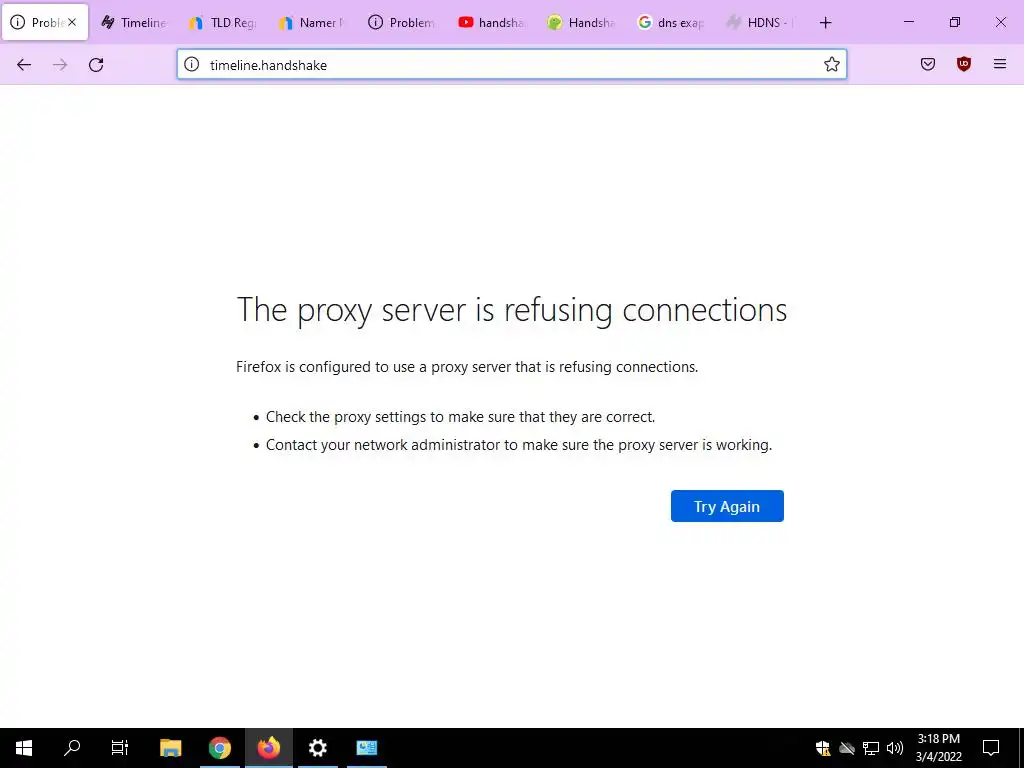Open File Explorer from the taskbar
The width and height of the screenshot is (1024, 768).
tap(170, 748)
